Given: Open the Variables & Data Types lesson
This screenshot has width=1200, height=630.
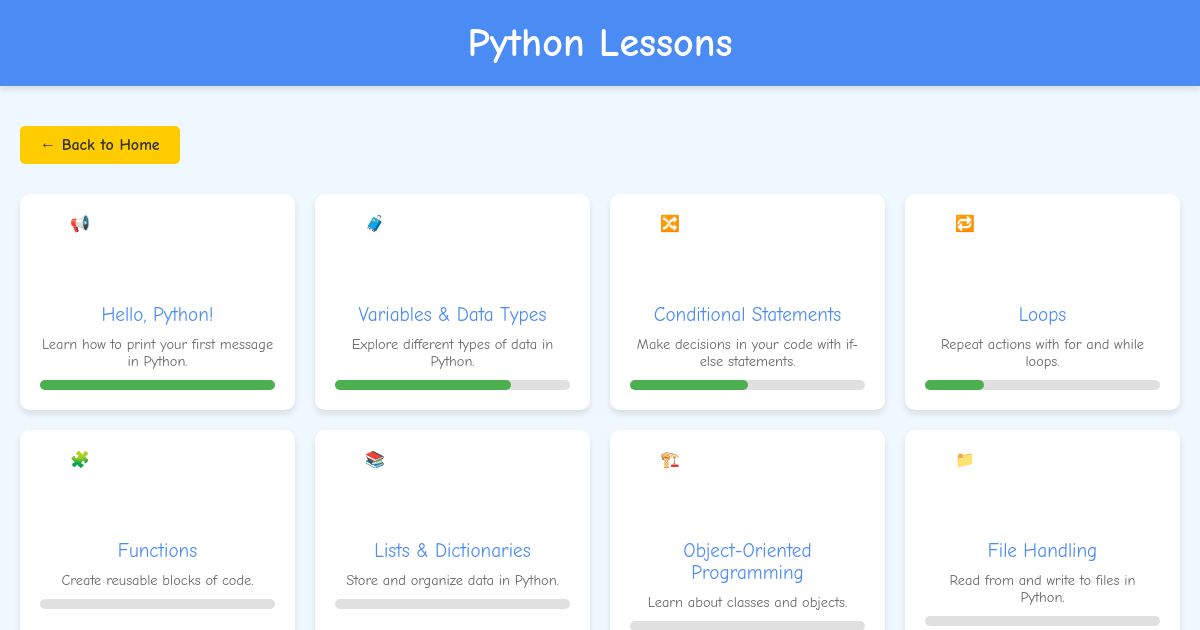Looking at the screenshot, I should tap(452, 314).
